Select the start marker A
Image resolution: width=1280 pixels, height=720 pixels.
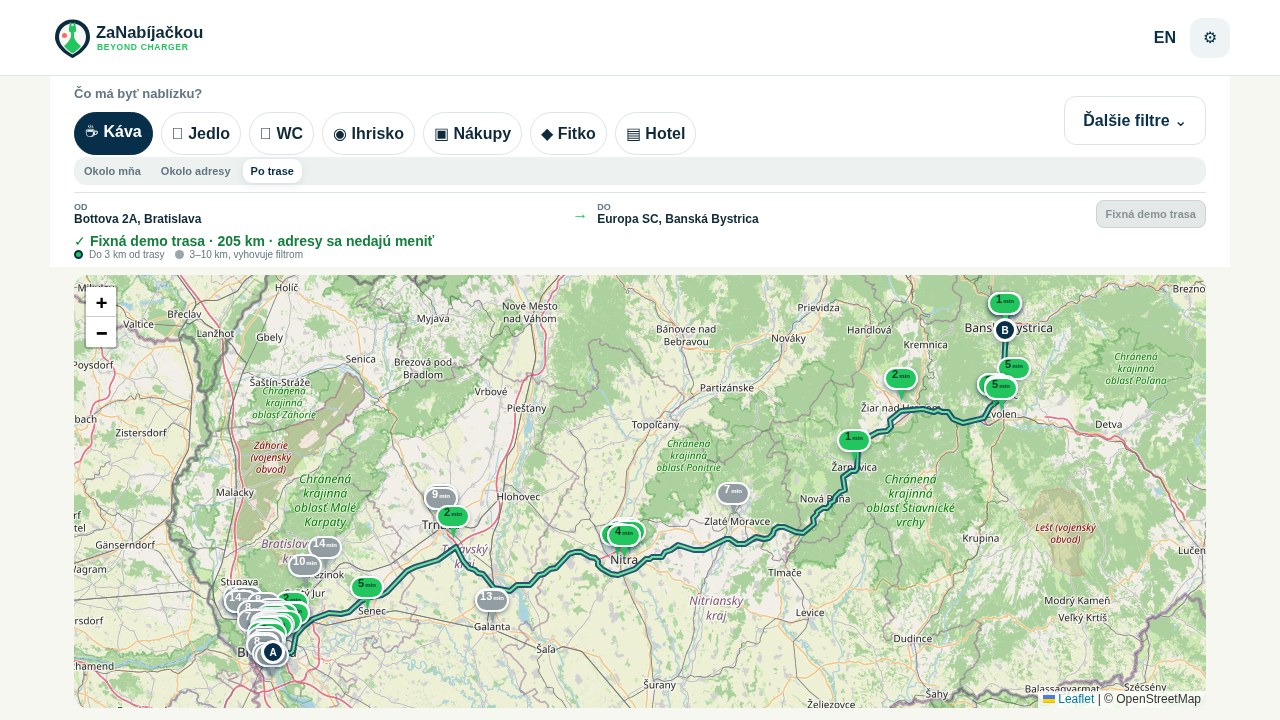point(272,652)
